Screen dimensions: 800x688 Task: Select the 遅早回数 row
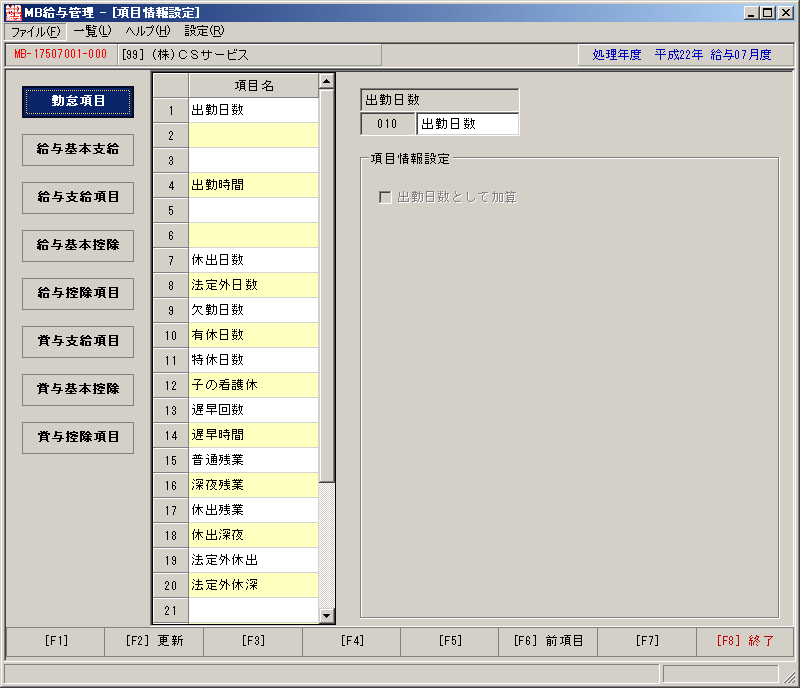coord(254,410)
